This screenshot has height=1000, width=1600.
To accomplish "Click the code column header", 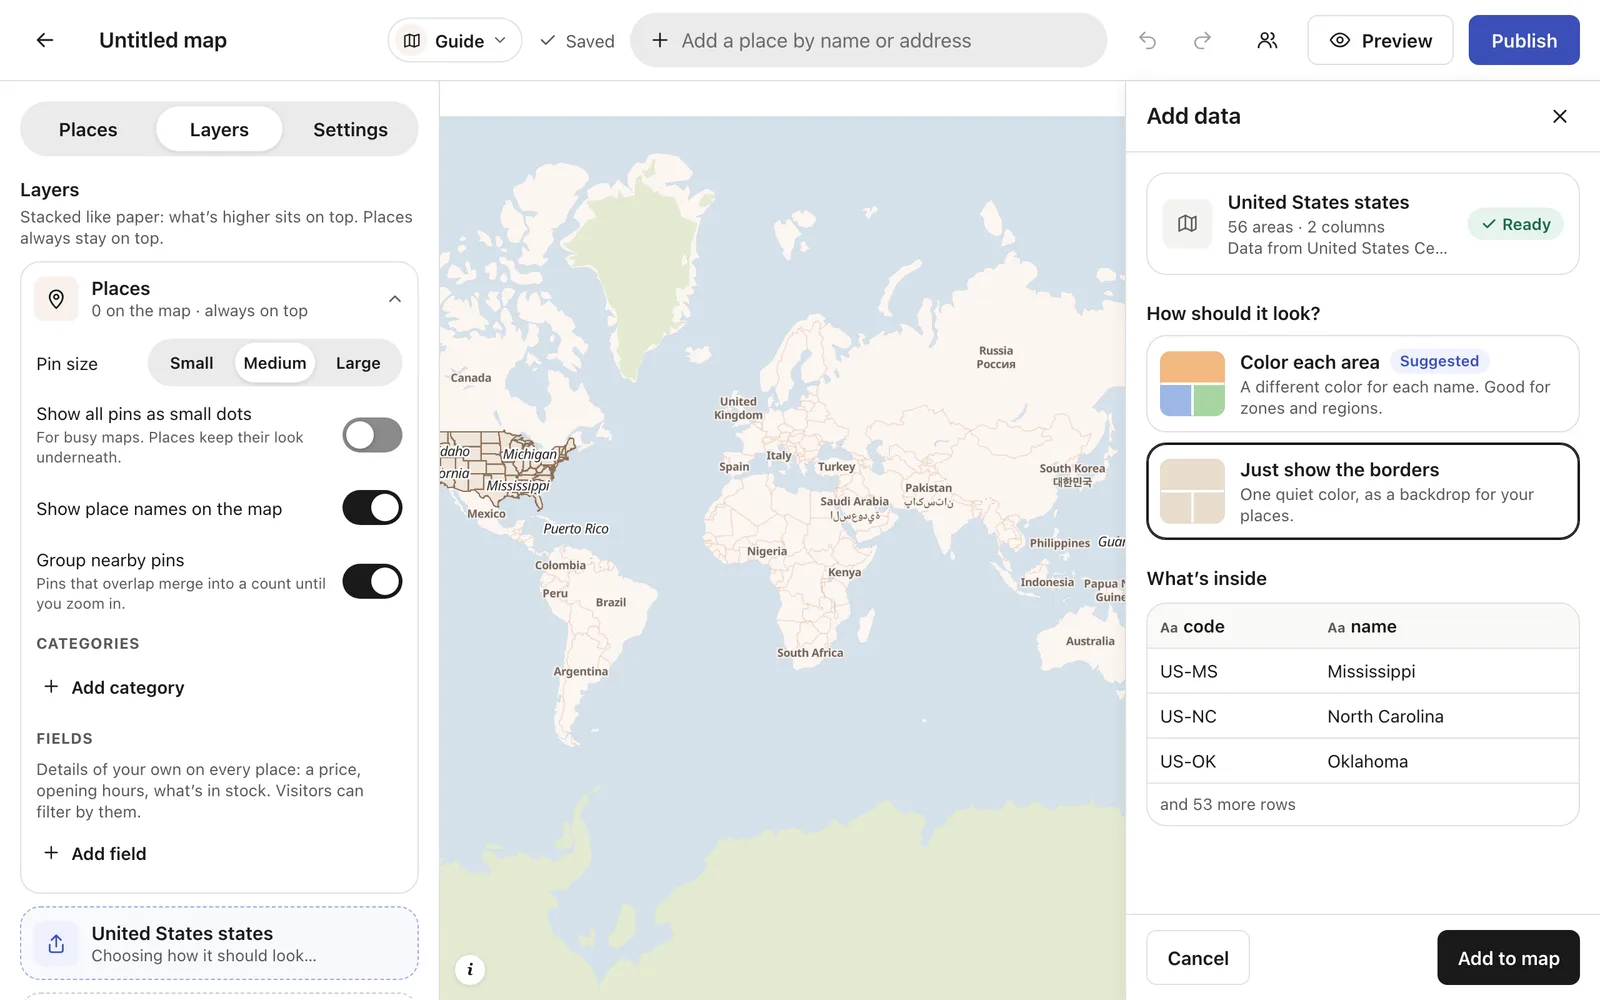I will click(1192, 627).
